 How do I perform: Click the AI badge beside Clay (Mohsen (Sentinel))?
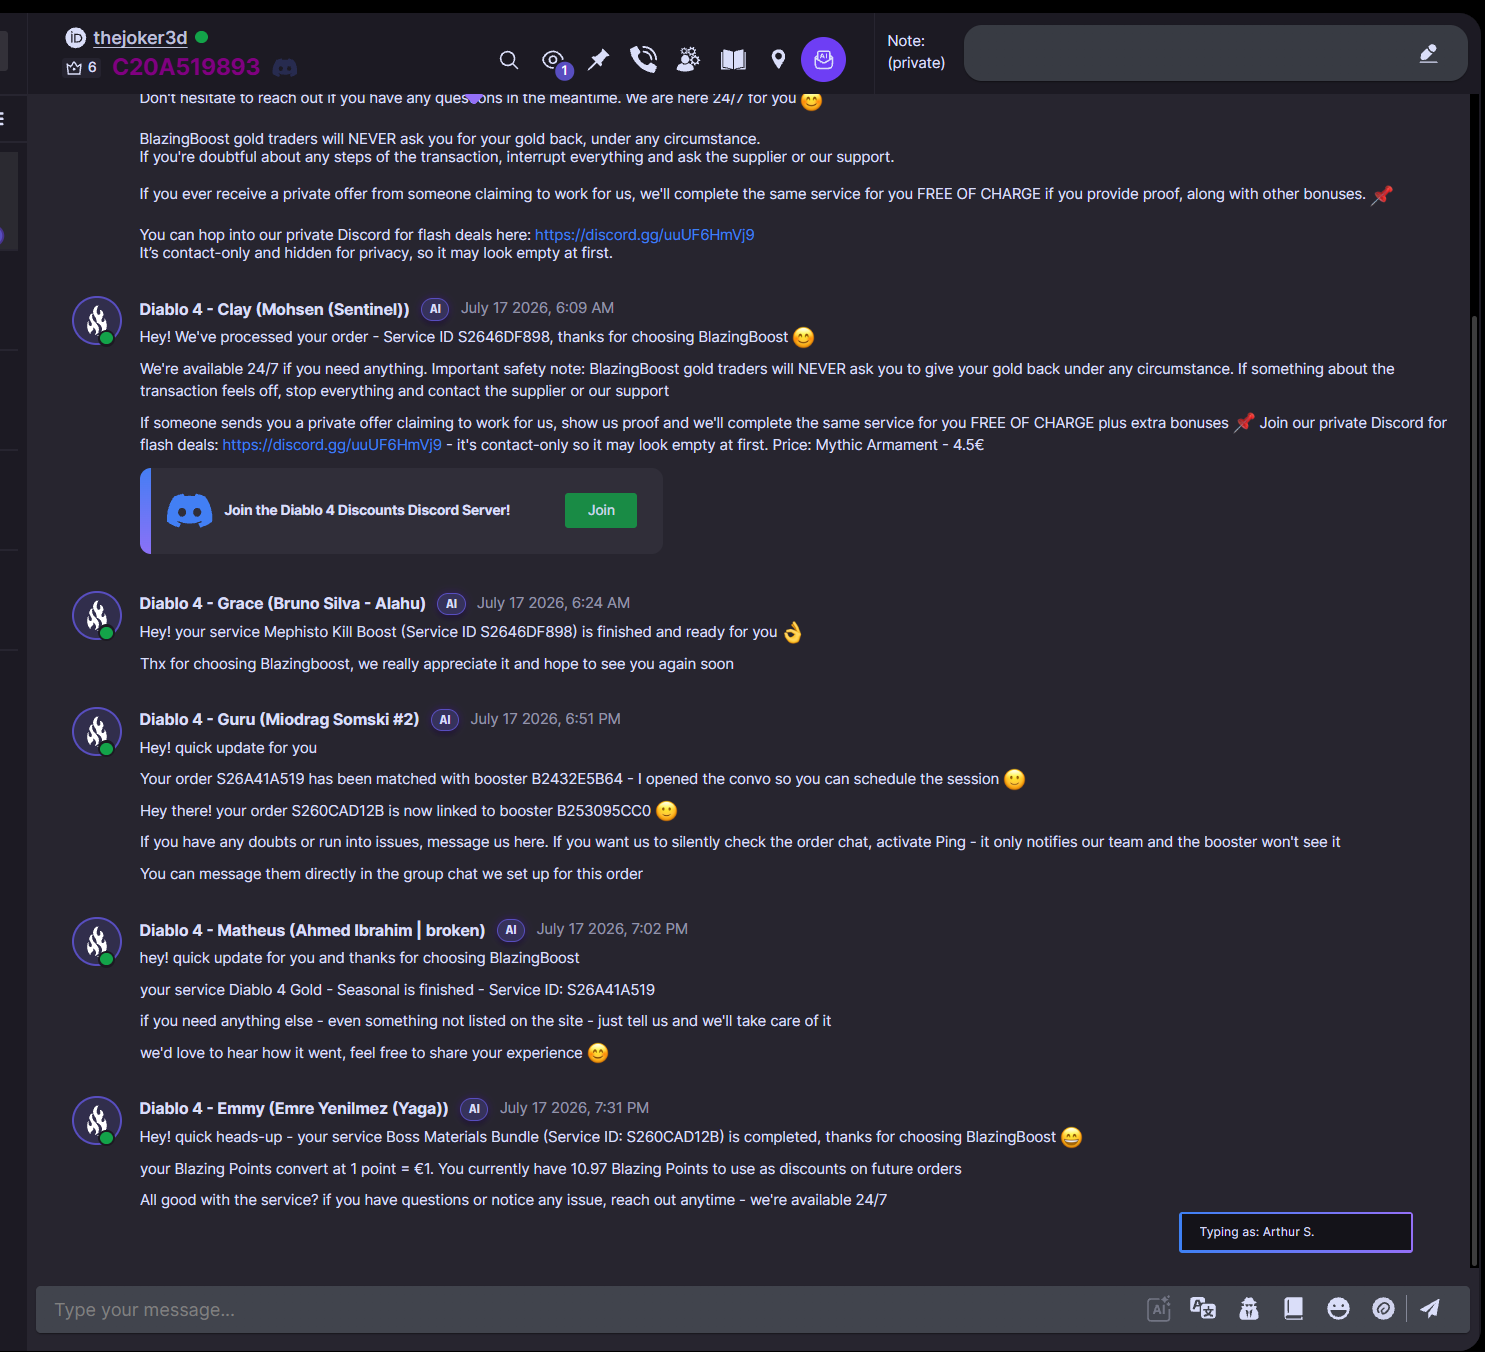(435, 309)
